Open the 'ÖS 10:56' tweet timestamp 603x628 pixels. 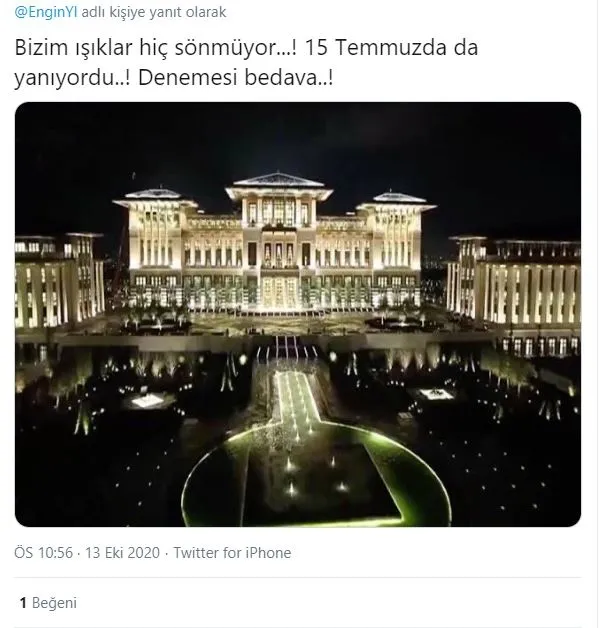(x=44, y=553)
